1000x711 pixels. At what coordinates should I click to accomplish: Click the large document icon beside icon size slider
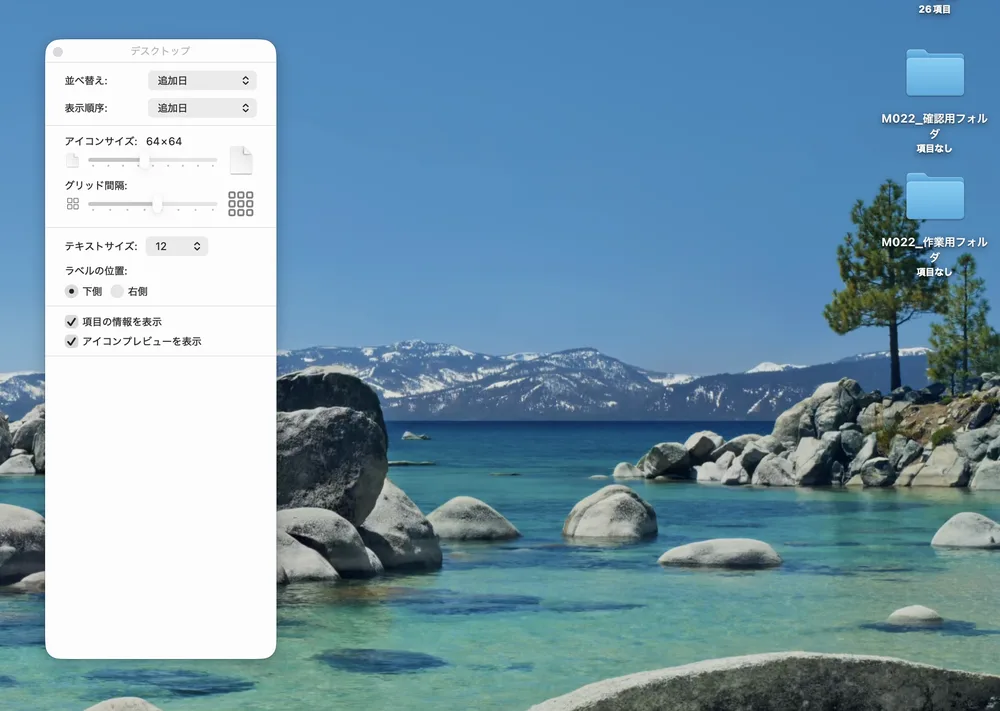click(x=241, y=160)
